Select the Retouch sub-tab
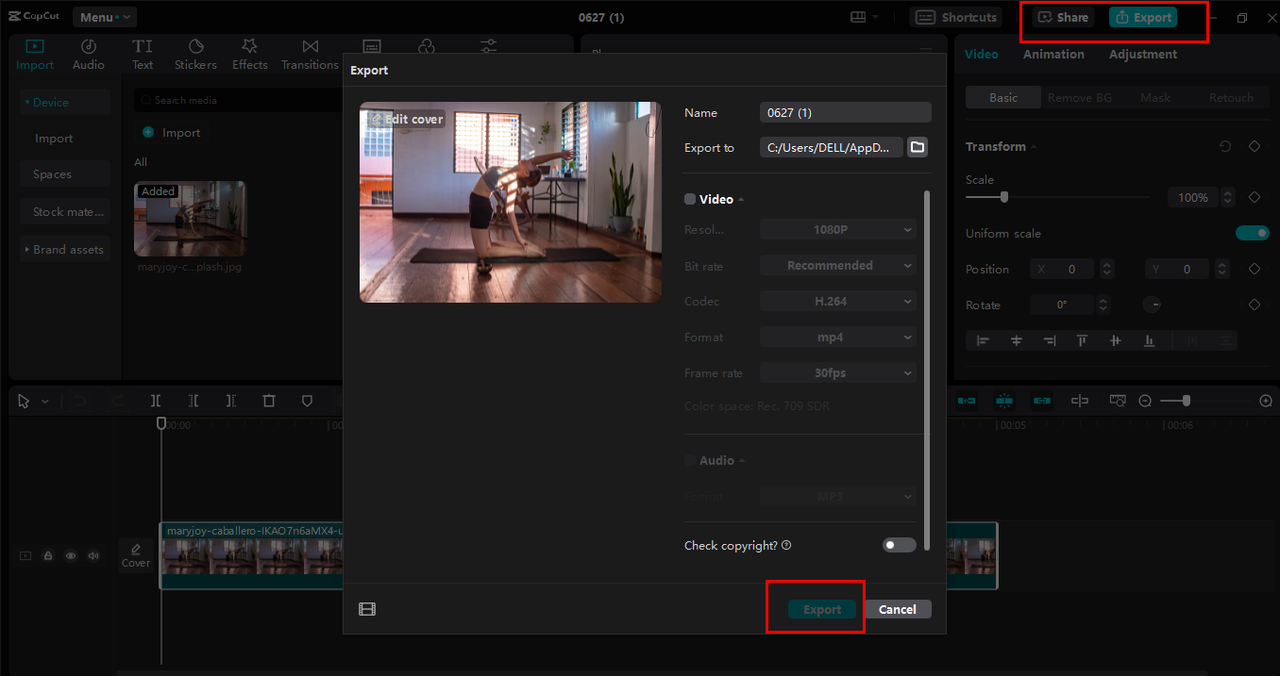 coord(1231,97)
